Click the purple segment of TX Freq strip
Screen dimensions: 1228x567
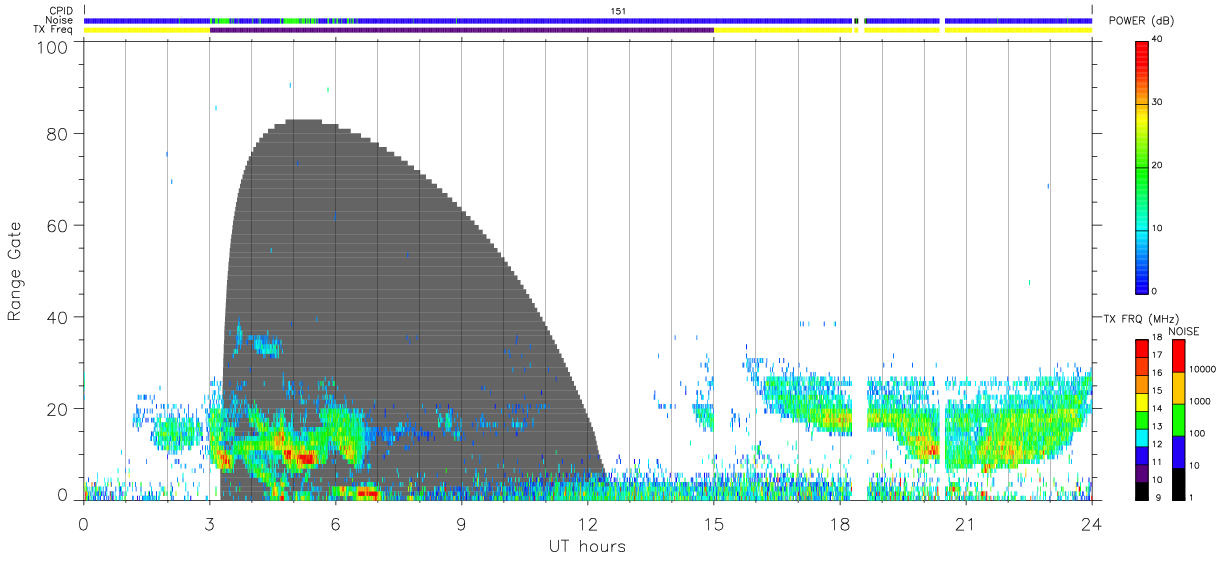pos(461,30)
